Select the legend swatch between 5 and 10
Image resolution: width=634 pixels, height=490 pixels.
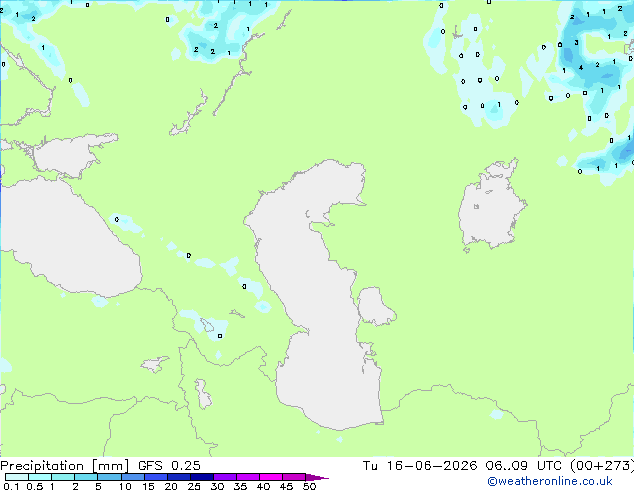pyautogui.click(x=109, y=477)
